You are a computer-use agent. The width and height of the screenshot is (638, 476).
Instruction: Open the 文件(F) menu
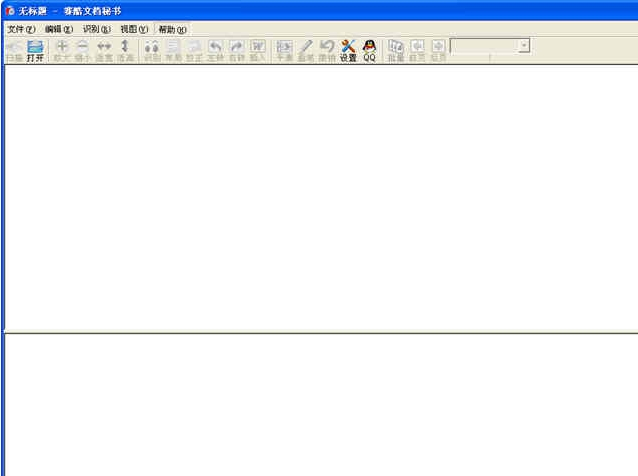click(x=22, y=29)
